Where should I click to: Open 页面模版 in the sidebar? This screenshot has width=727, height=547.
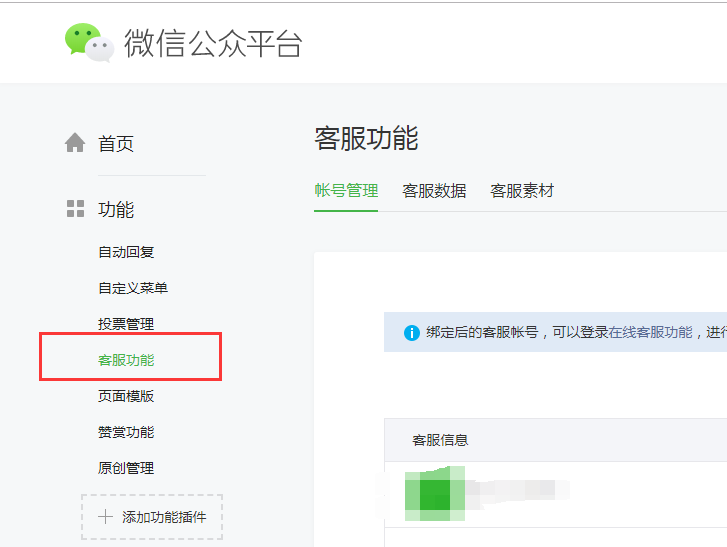126,396
